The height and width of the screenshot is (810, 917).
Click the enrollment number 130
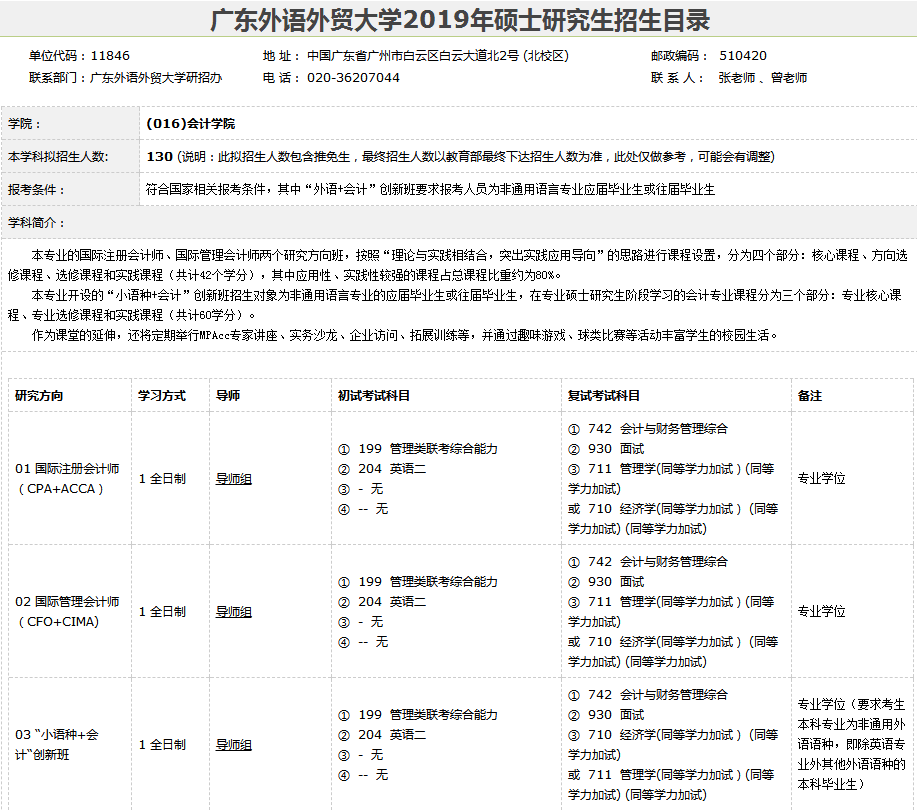[x=159, y=156]
